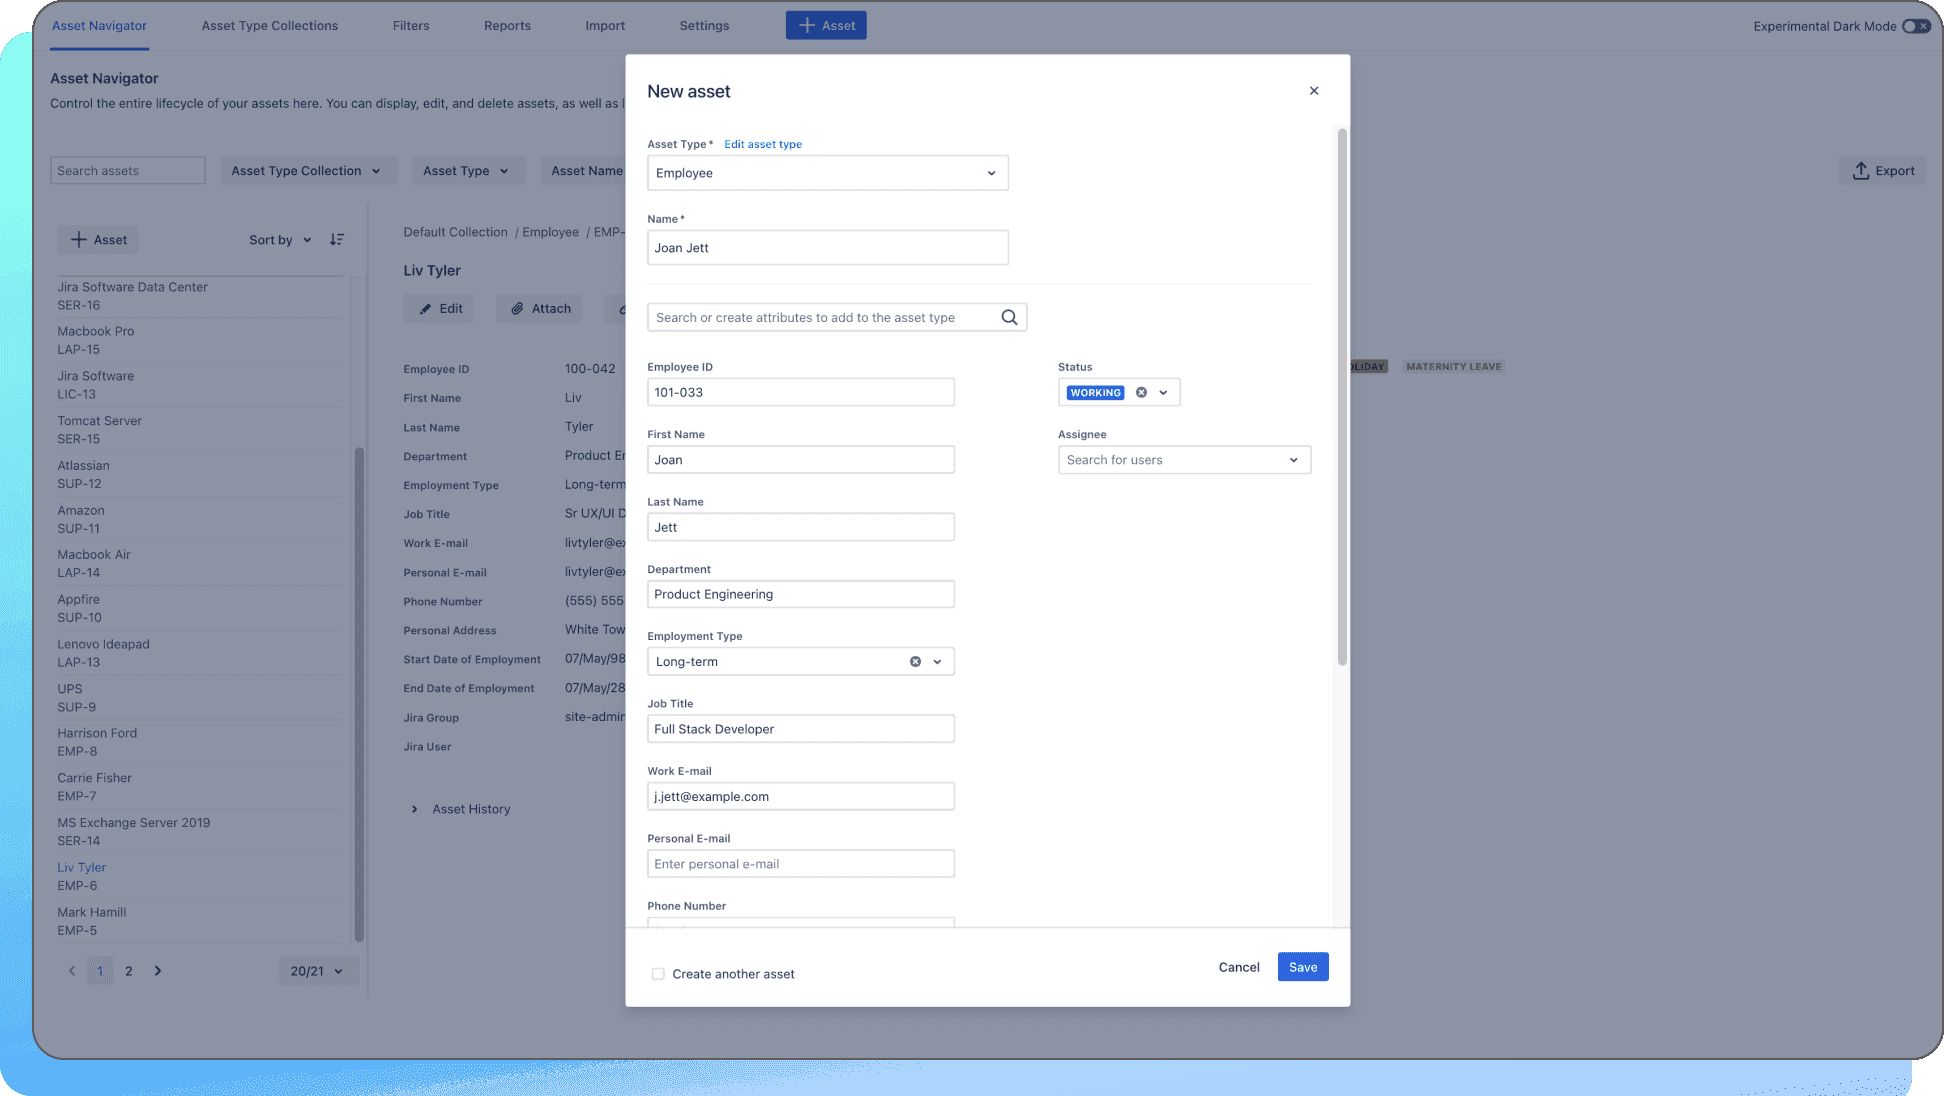
Task: Close the New asset dialog
Action: click(1313, 91)
